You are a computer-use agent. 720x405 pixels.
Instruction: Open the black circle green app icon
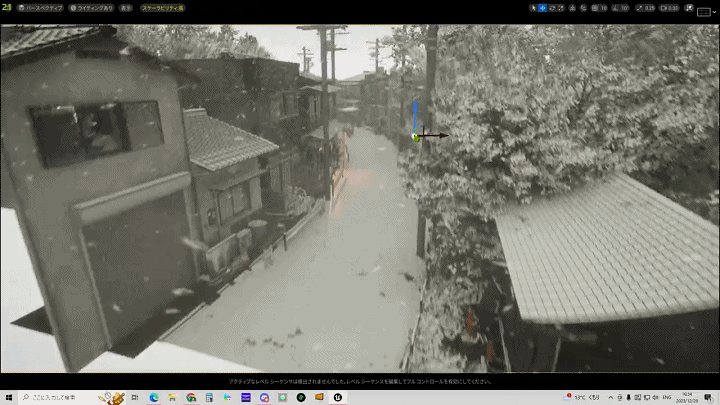pyautogui.click(x=301, y=397)
